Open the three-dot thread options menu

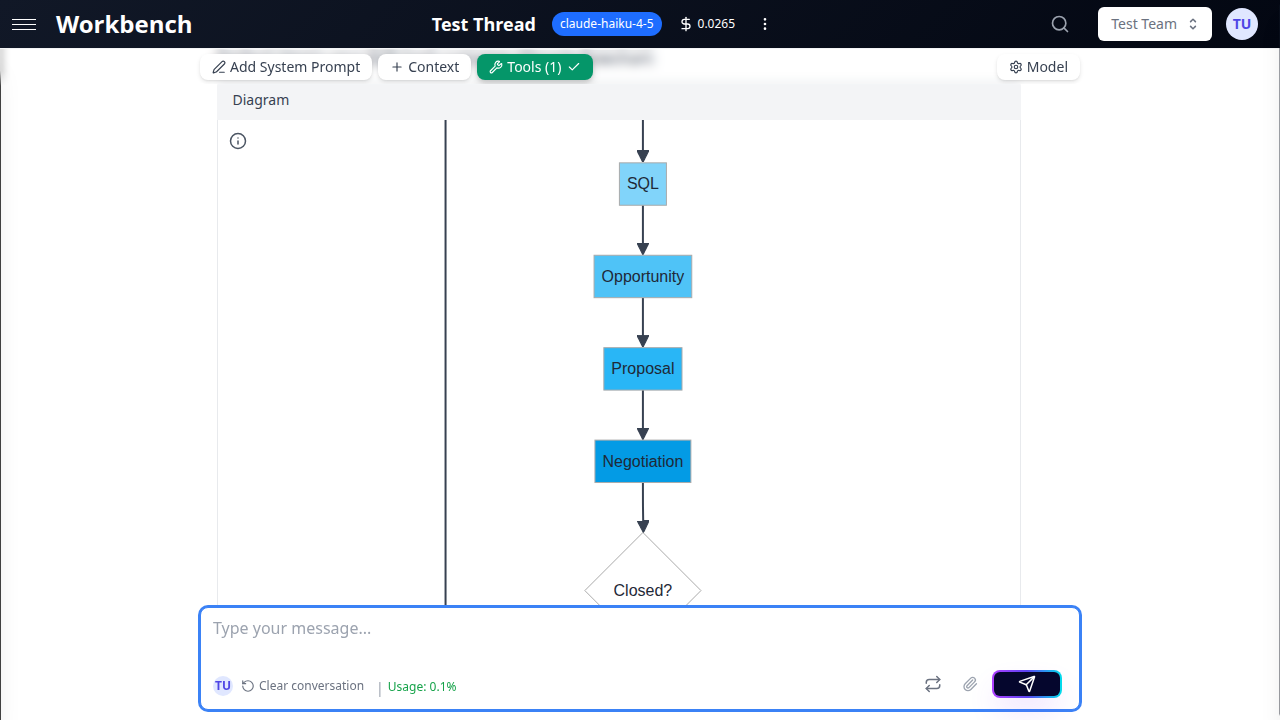click(765, 24)
